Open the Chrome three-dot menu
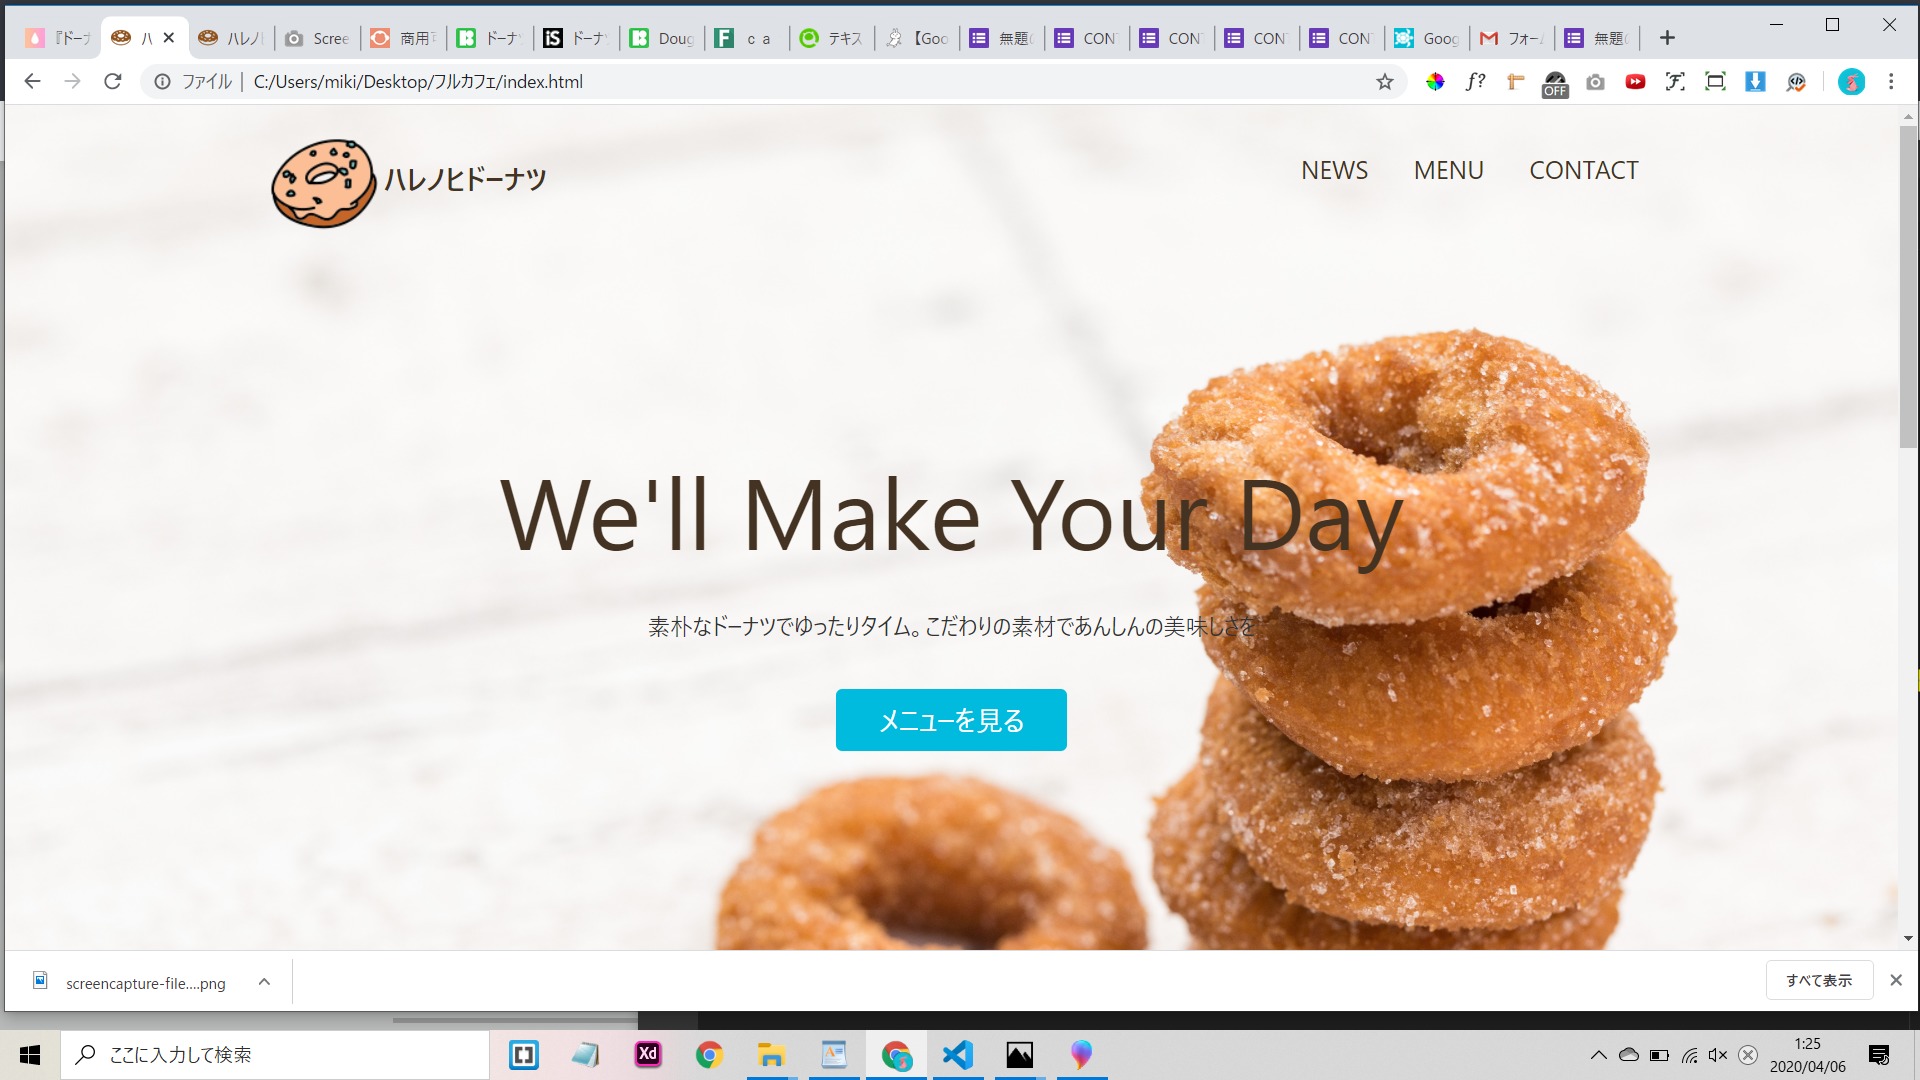1920x1080 pixels. 1891,82
